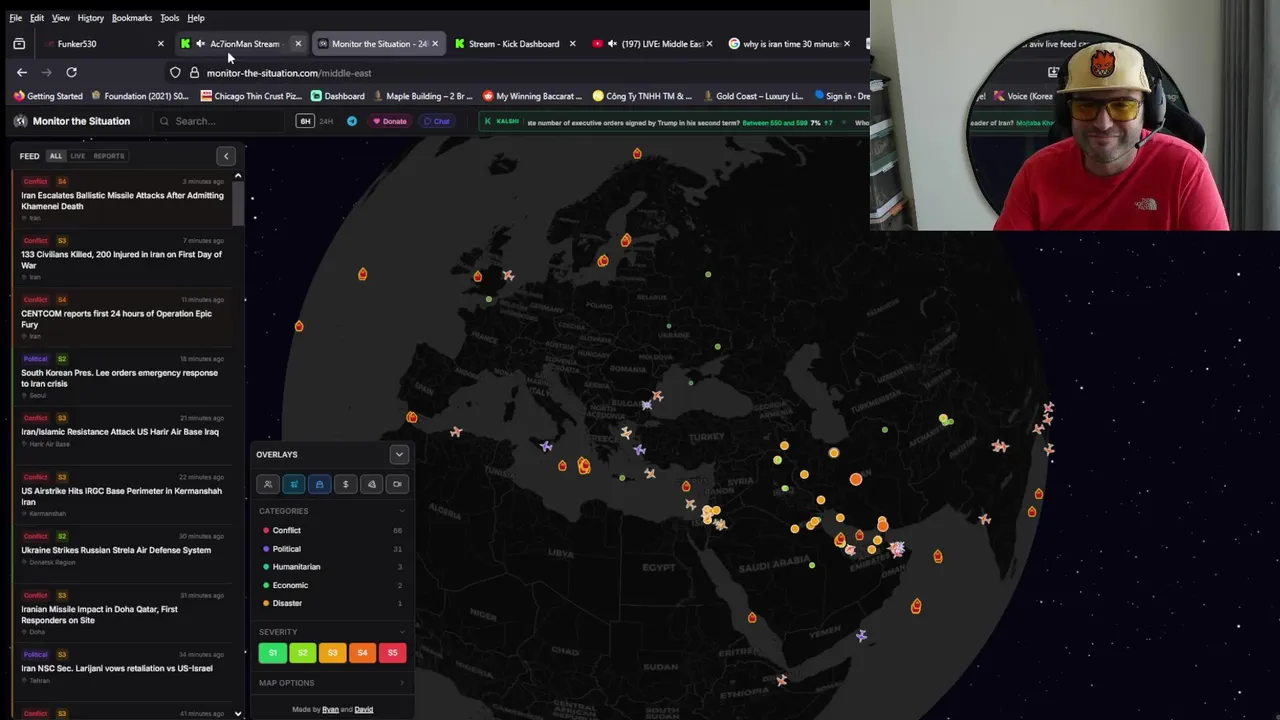
Task: Open the Getting Started bookmark
Action: (48, 96)
